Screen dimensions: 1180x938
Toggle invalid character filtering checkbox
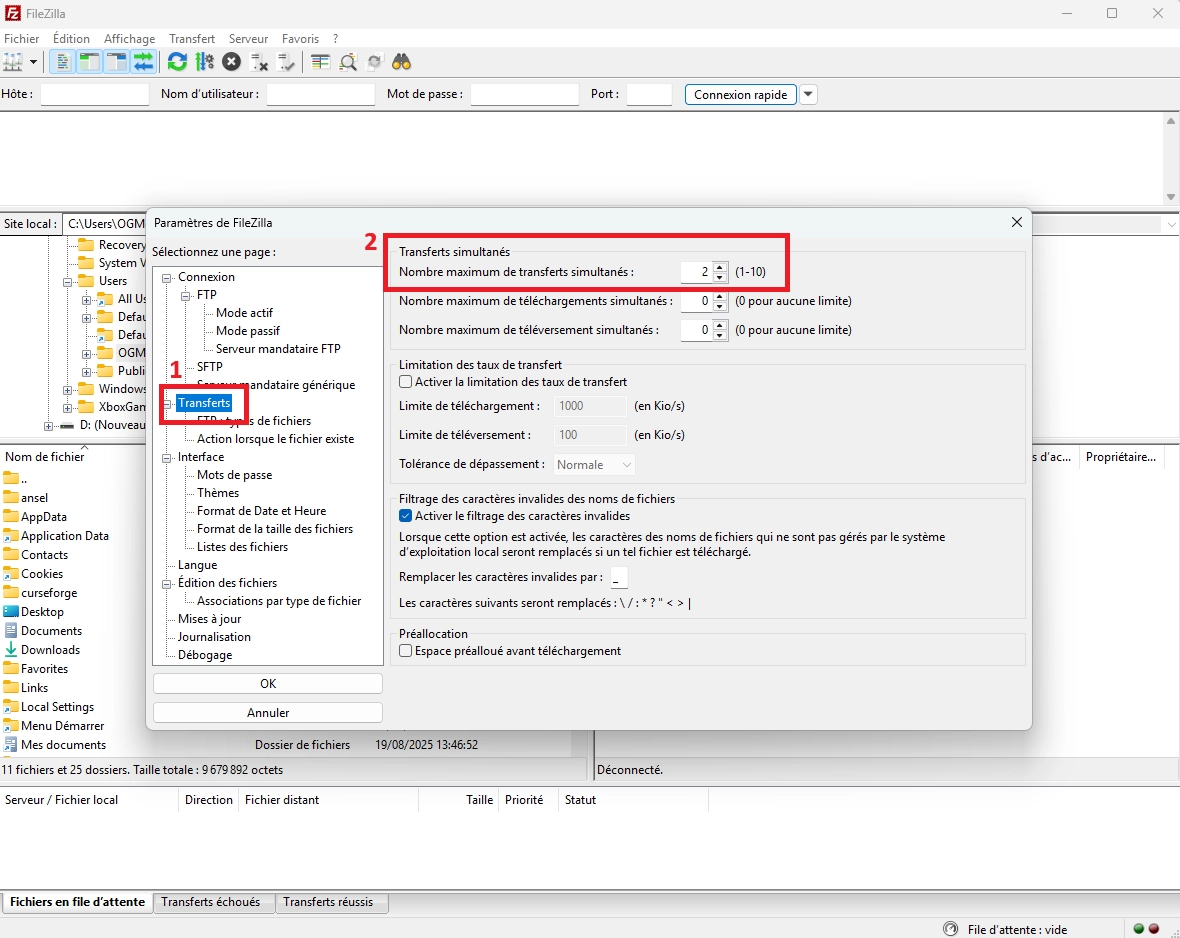click(x=406, y=516)
